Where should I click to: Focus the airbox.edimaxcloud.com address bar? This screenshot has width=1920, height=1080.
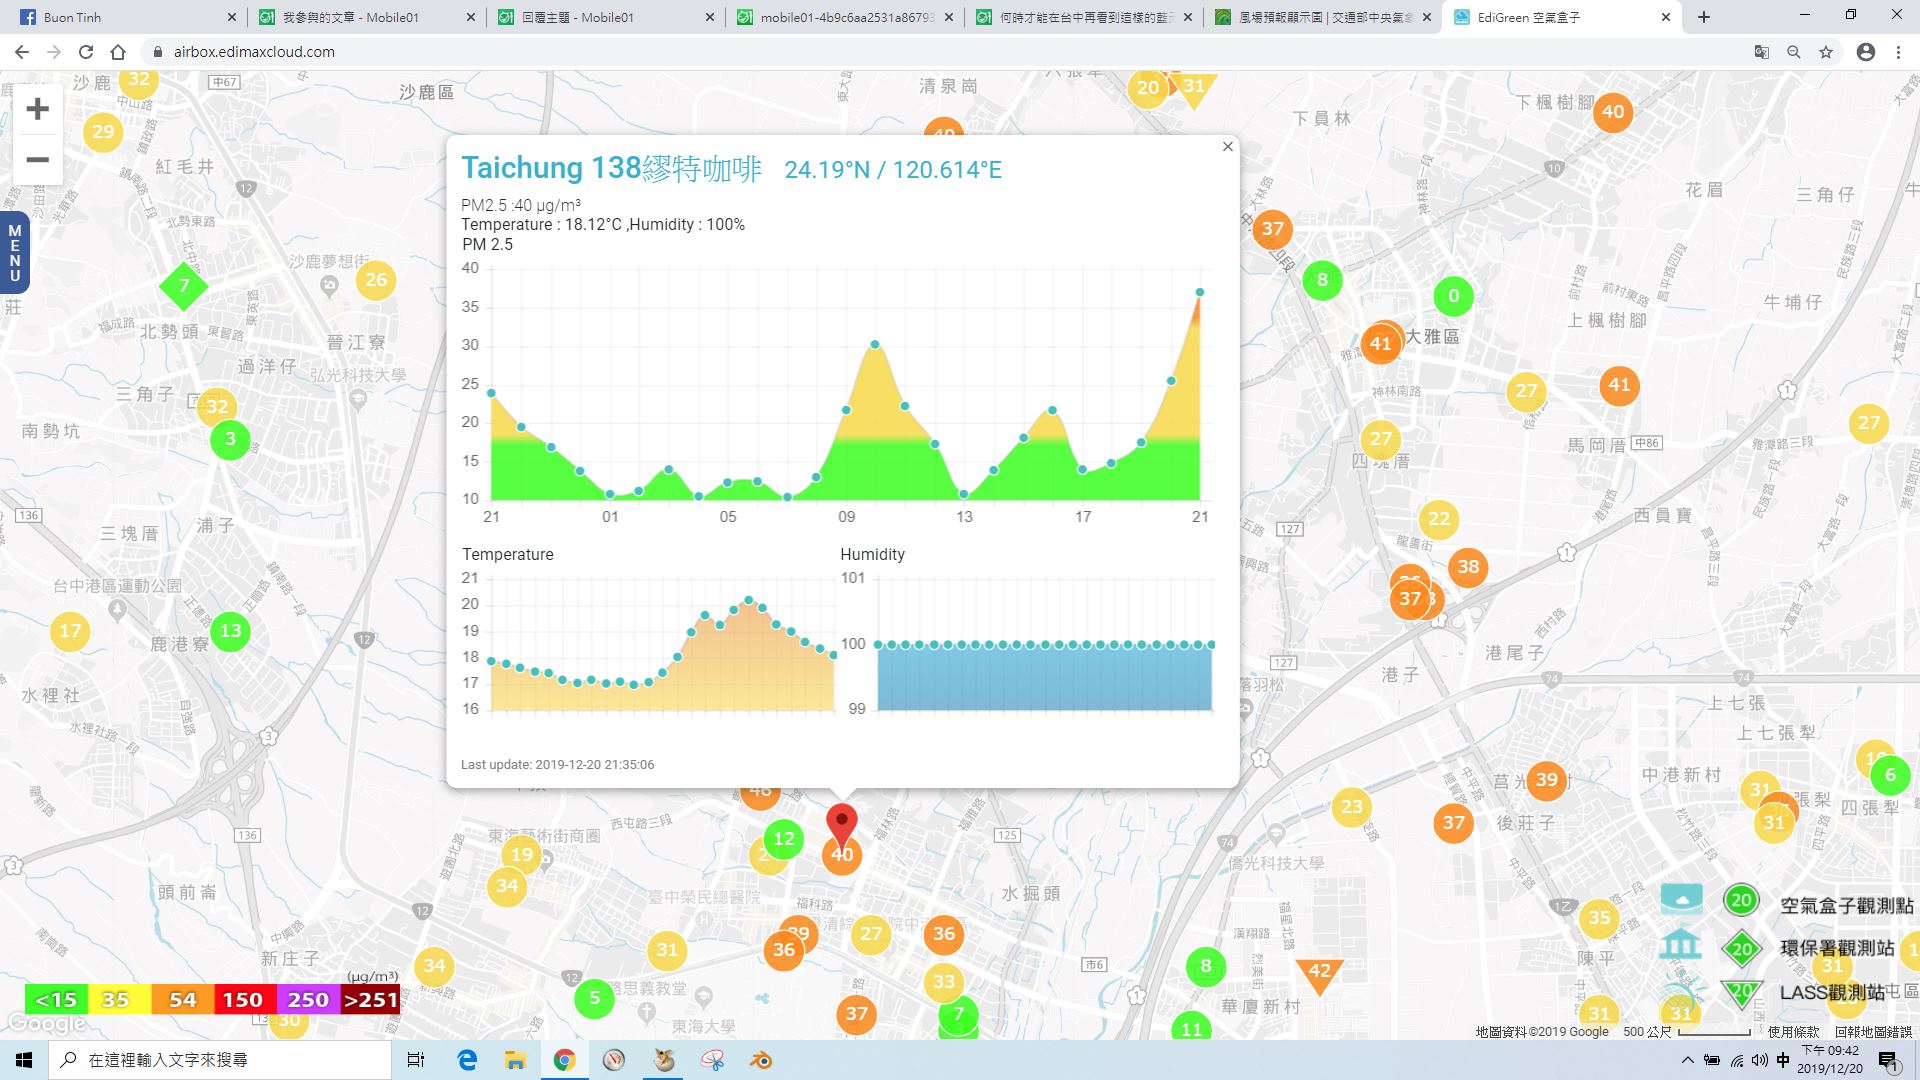pos(940,52)
